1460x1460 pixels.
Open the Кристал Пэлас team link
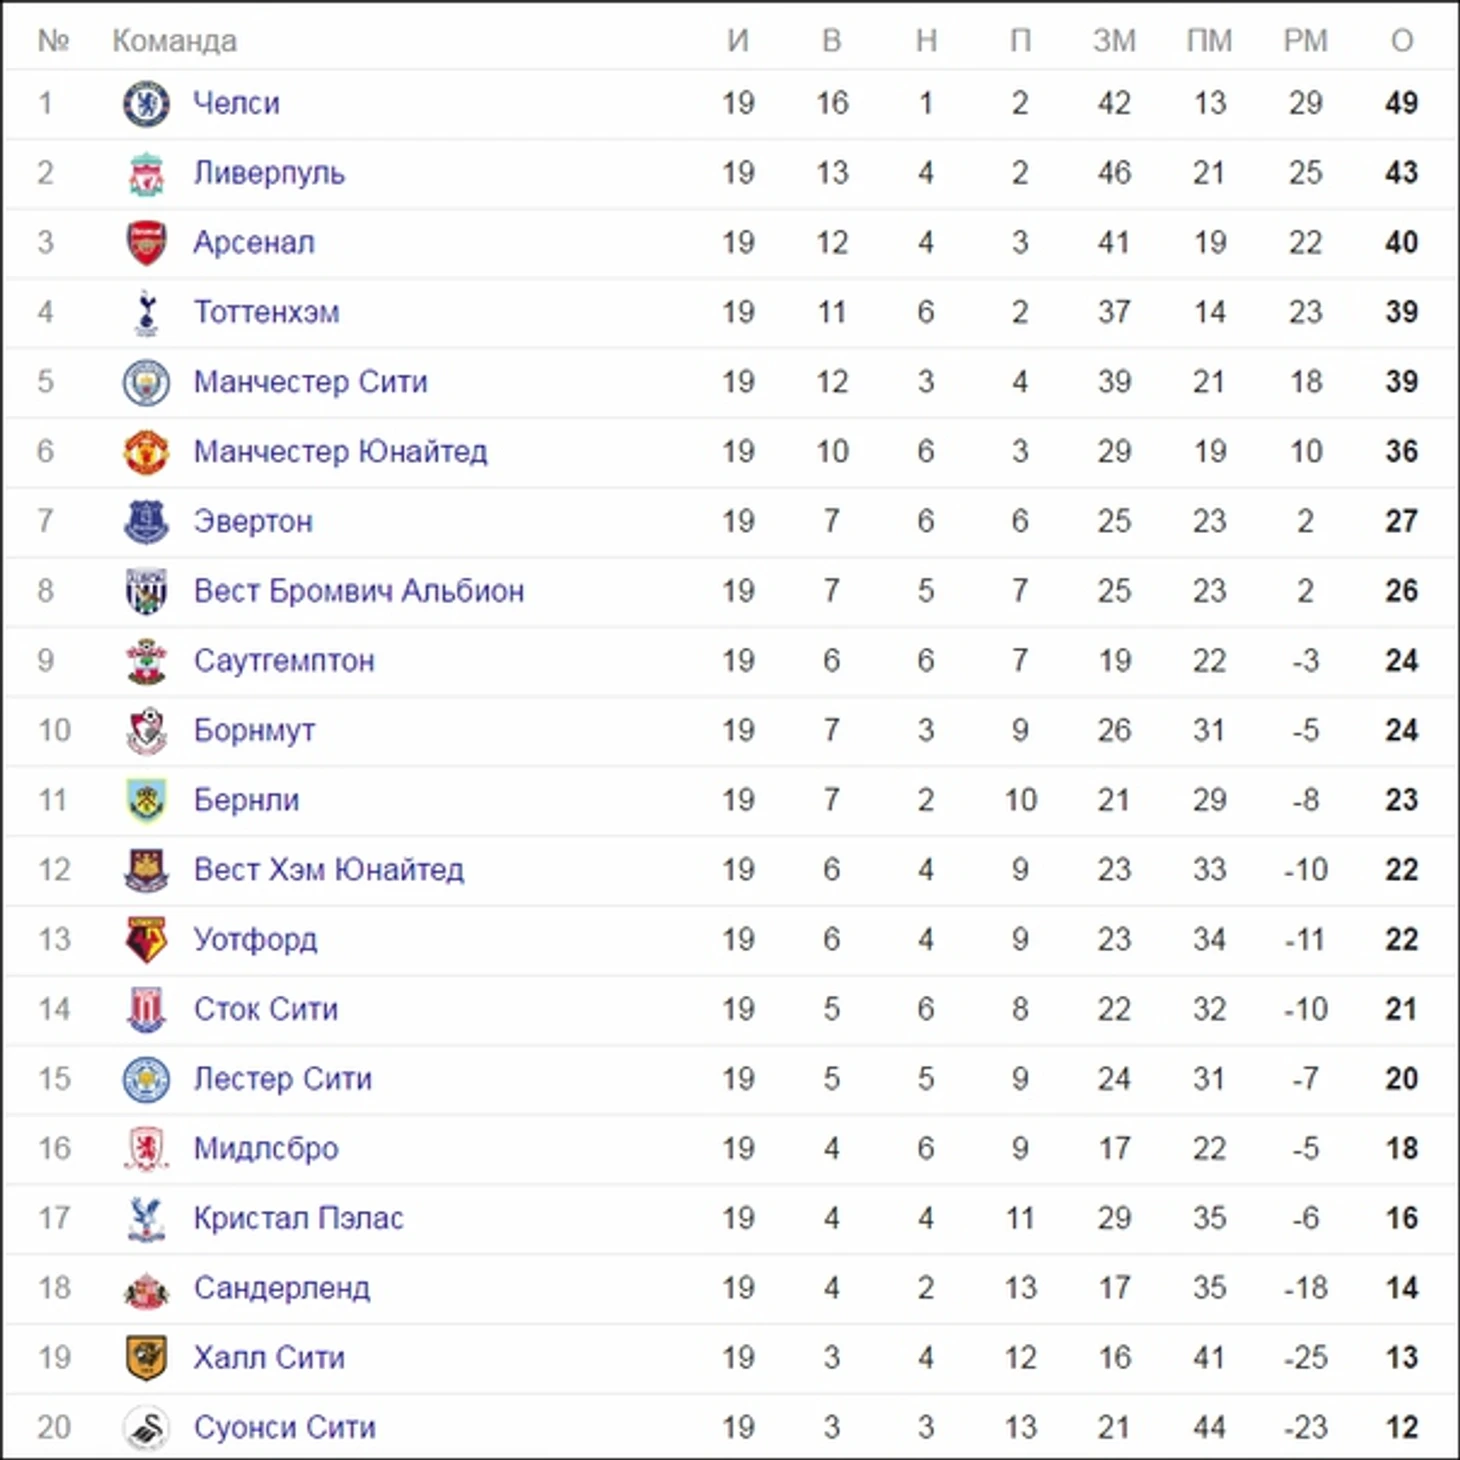pos(298,1218)
